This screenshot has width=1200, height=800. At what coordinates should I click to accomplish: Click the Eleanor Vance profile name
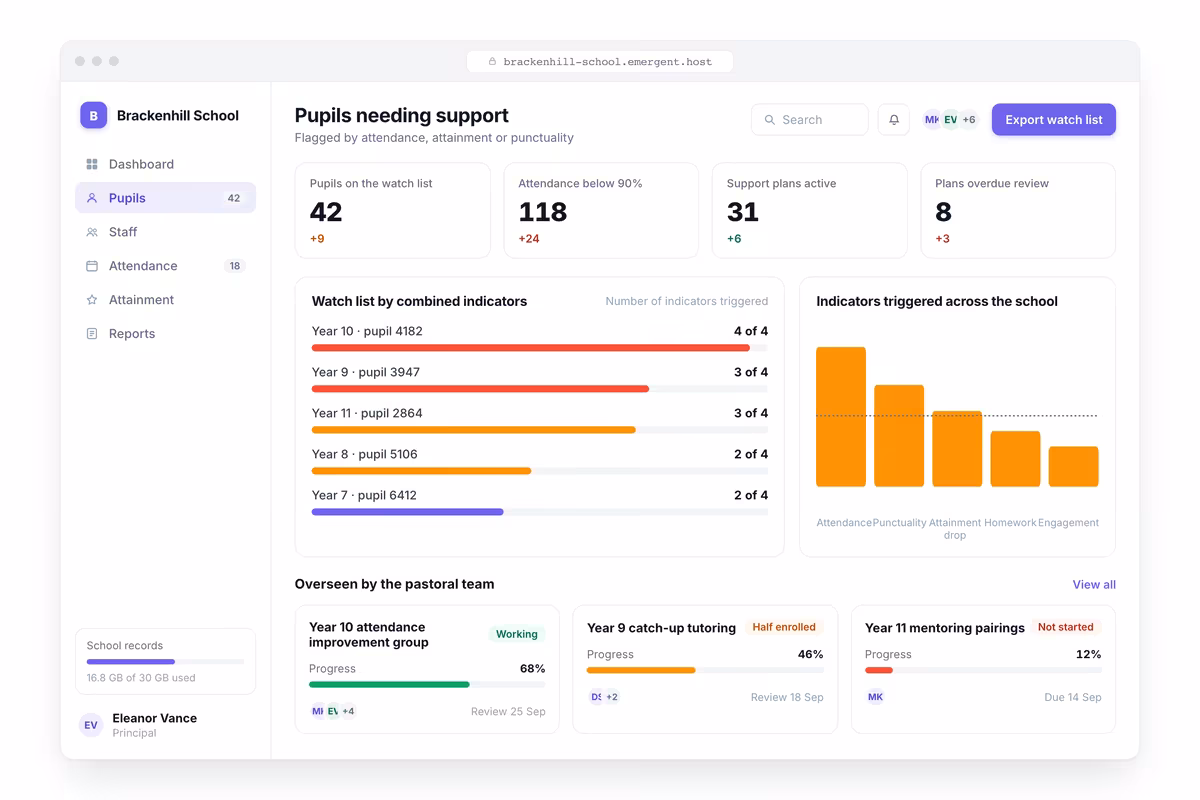click(154, 718)
